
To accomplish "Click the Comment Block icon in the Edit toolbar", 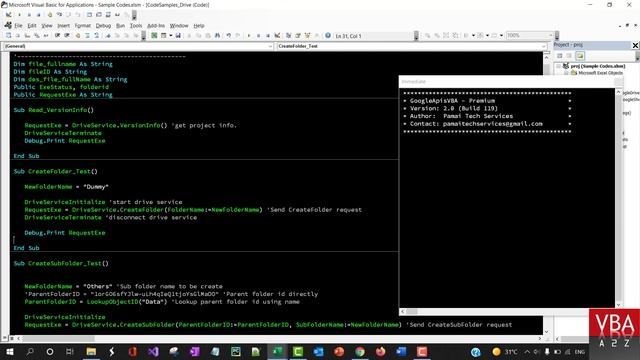I will 87,36.
